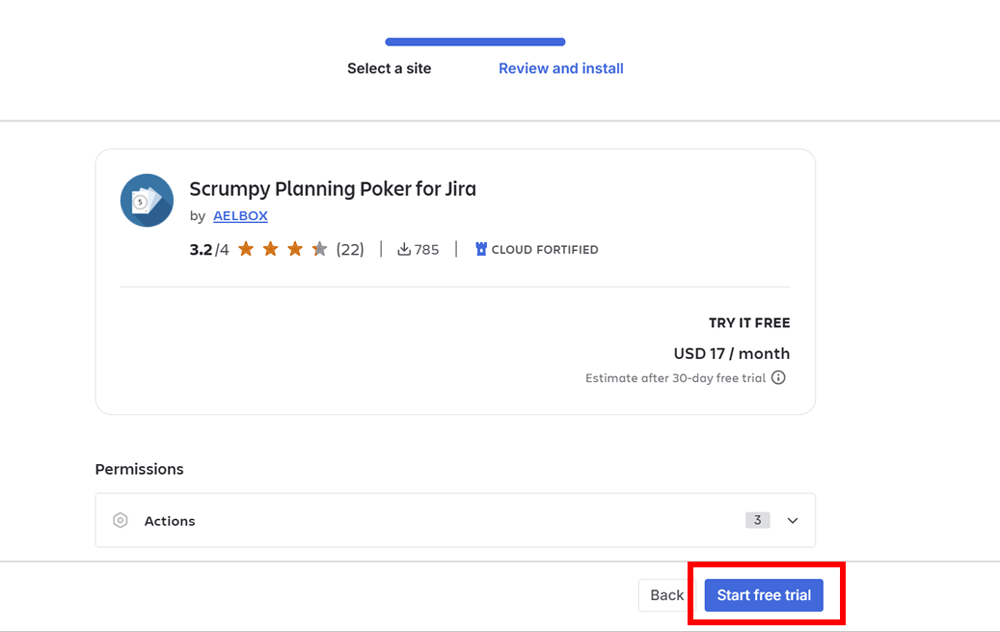Screen dimensions: 1000x632
Task: Click the Back button
Action: [667, 596]
